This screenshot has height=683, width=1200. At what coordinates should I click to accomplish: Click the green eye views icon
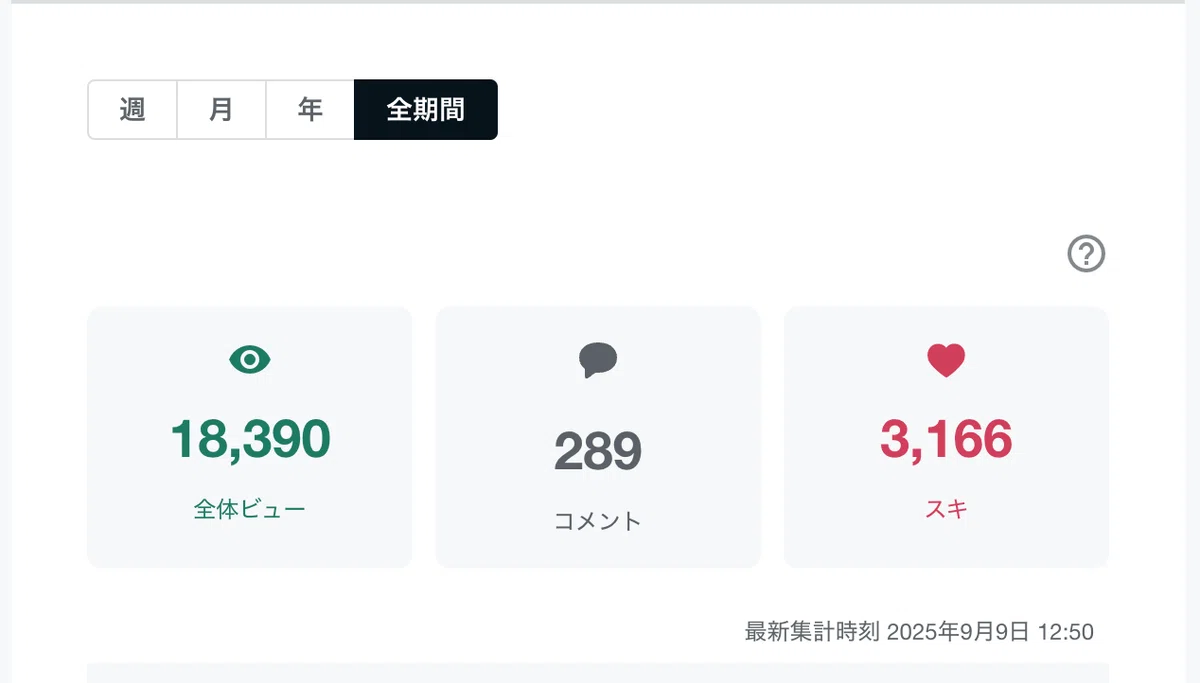coord(250,360)
